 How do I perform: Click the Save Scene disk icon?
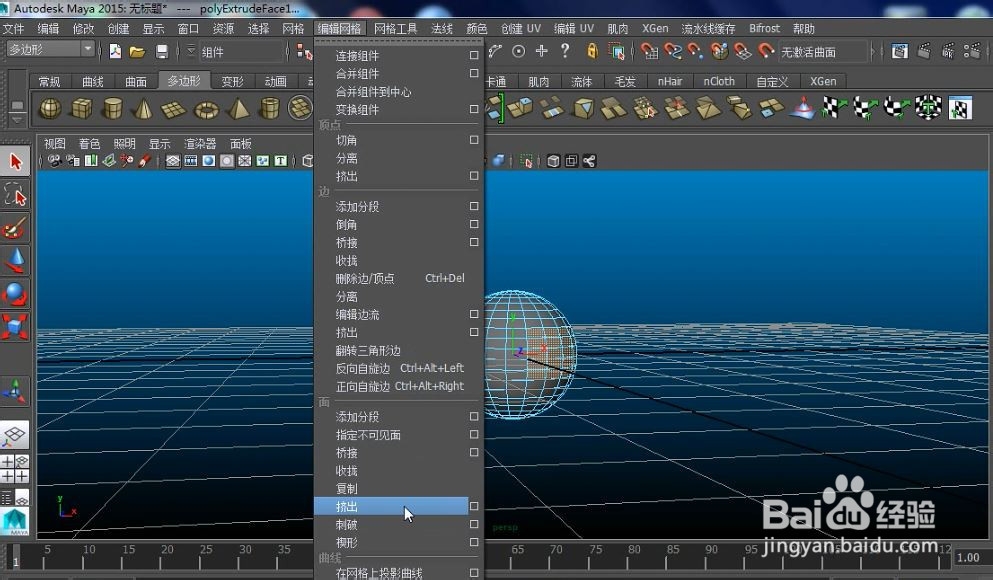(x=162, y=51)
